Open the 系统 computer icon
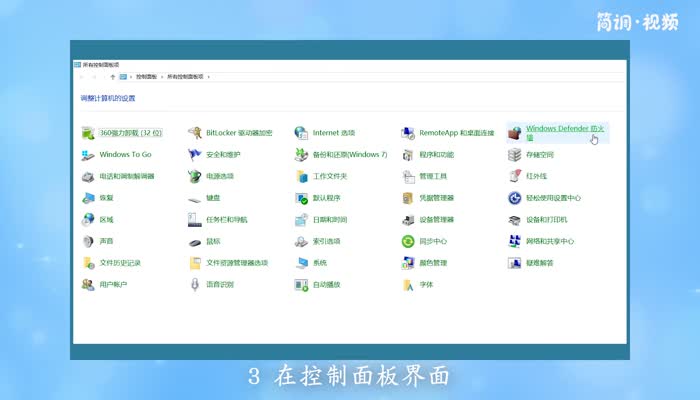The width and height of the screenshot is (700, 400). [302, 263]
